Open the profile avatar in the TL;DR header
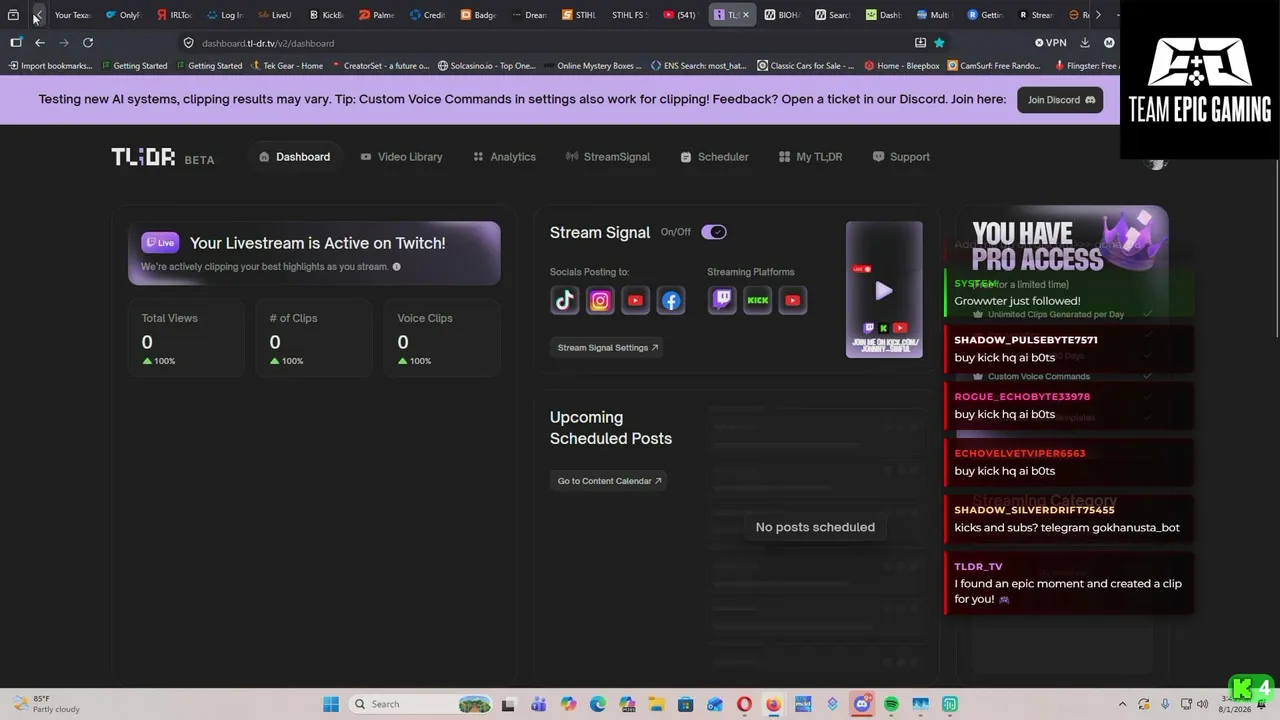Image resolution: width=1280 pixels, height=720 pixels. [x=1157, y=162]
